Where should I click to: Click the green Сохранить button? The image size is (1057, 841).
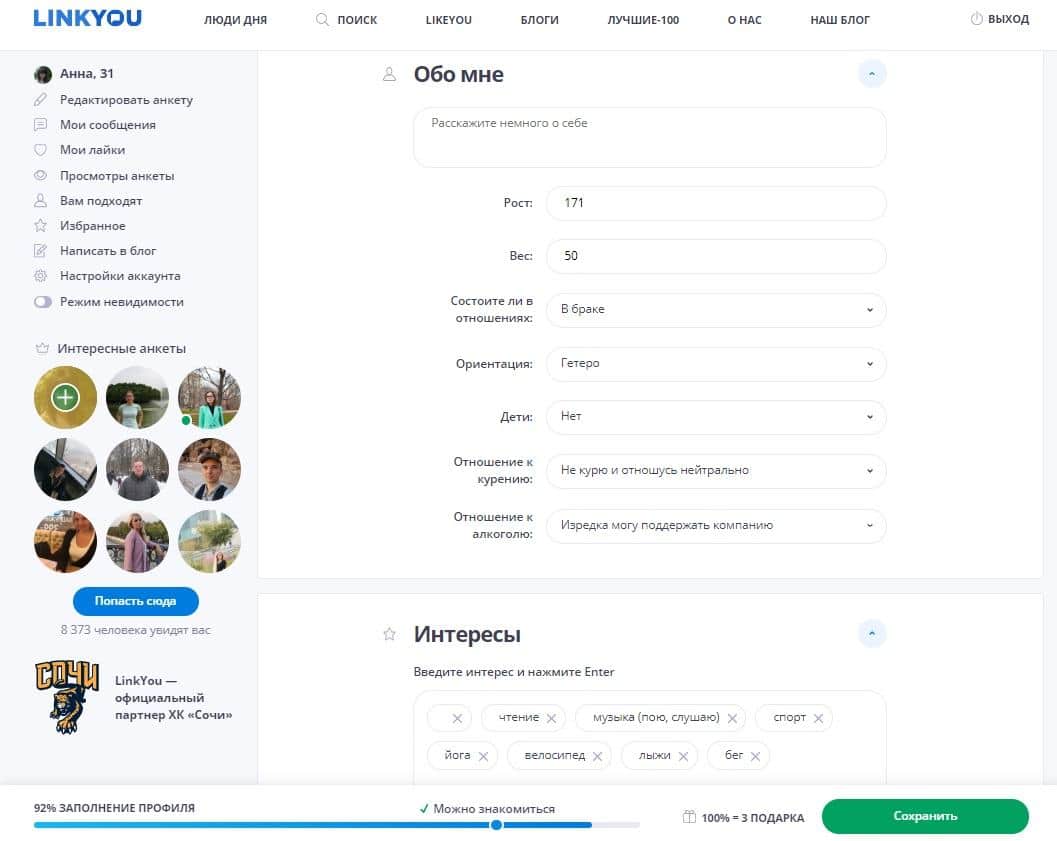tap(924, 816)
